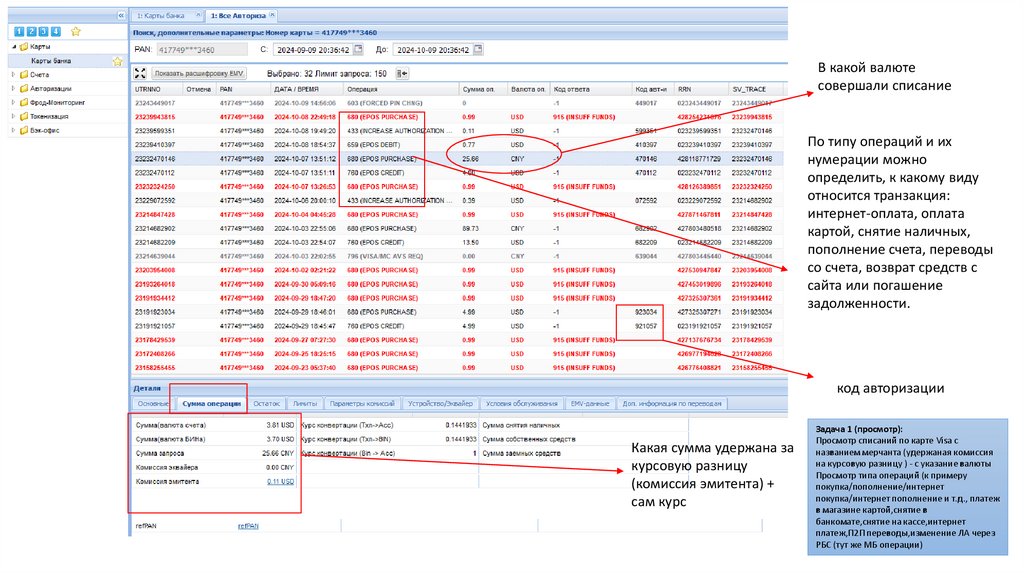Viewport: 1024px width, 574px height.
Task: Sort by the Код ответа column header
Action: click(591, 89)
